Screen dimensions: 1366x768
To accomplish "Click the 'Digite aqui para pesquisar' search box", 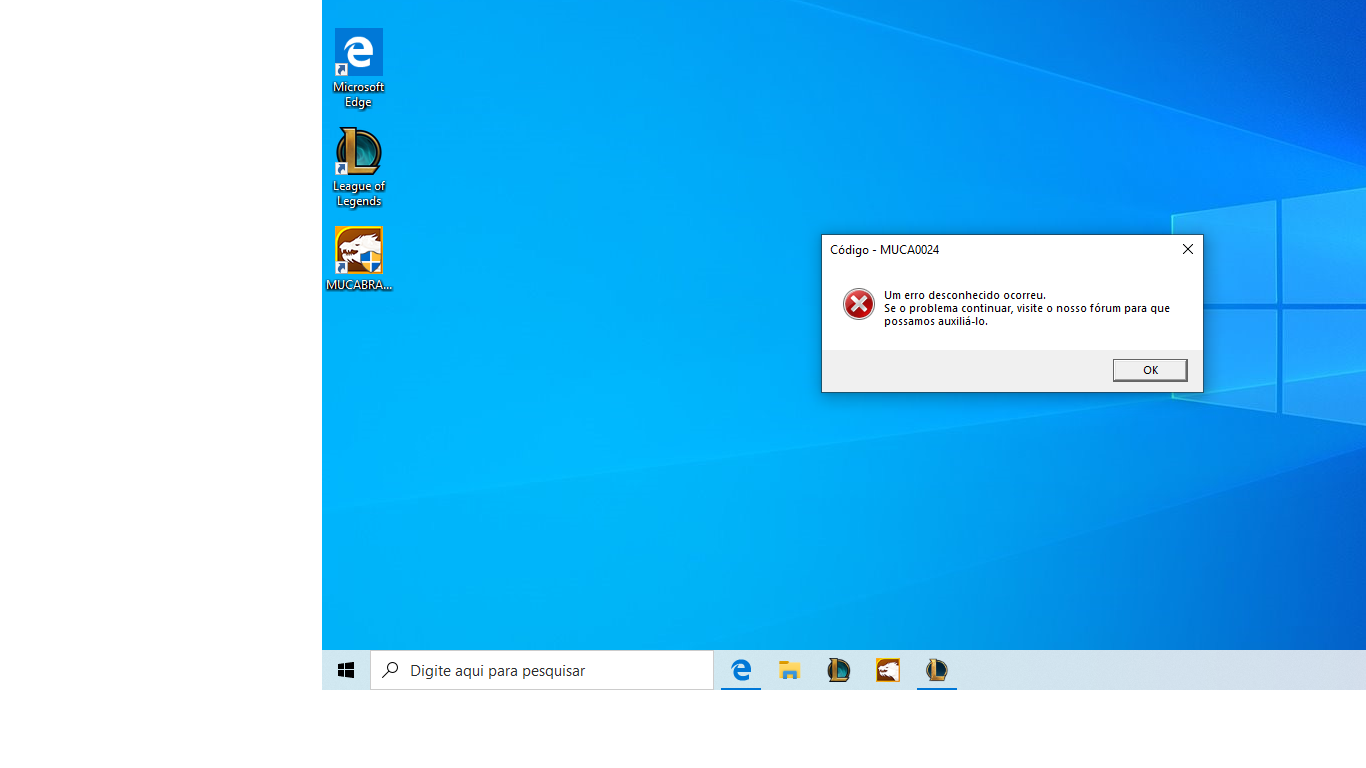I will [x=550, y=670].
